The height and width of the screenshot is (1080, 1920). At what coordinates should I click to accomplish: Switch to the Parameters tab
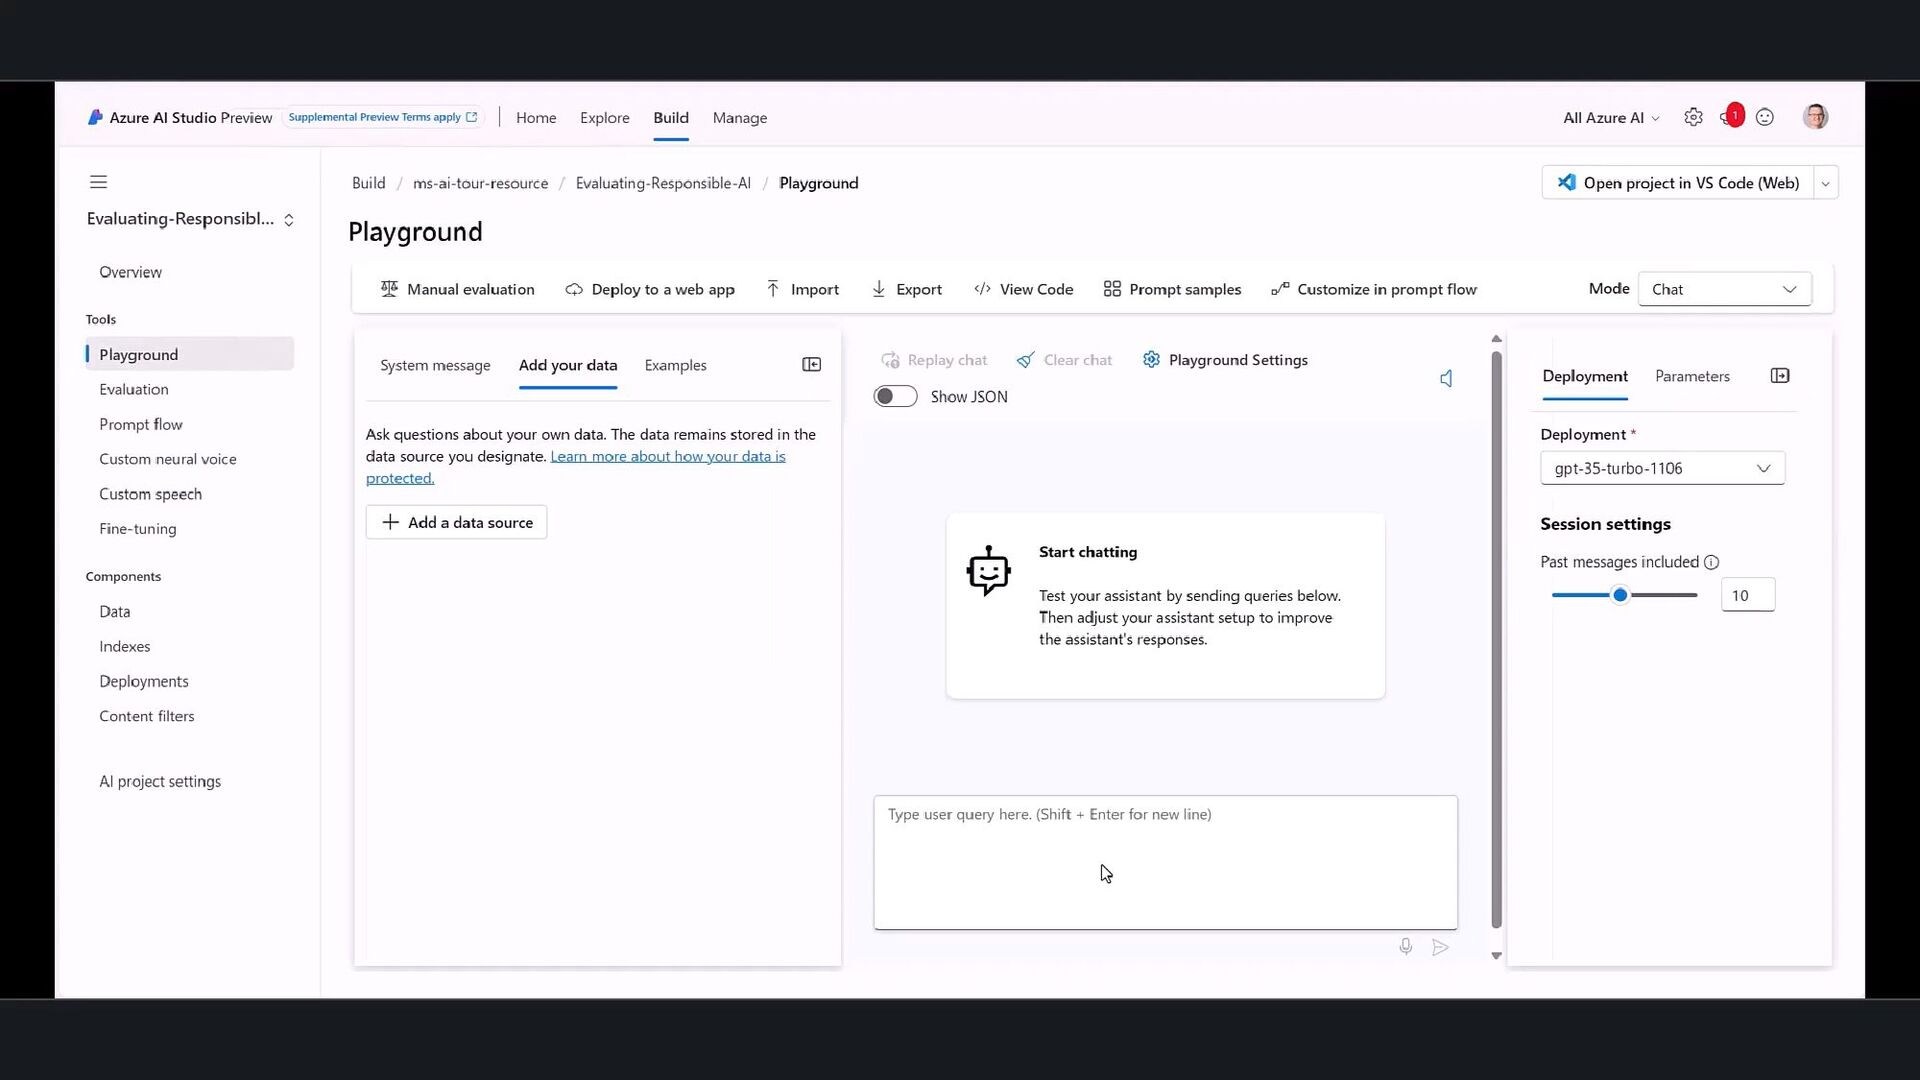1692,376
